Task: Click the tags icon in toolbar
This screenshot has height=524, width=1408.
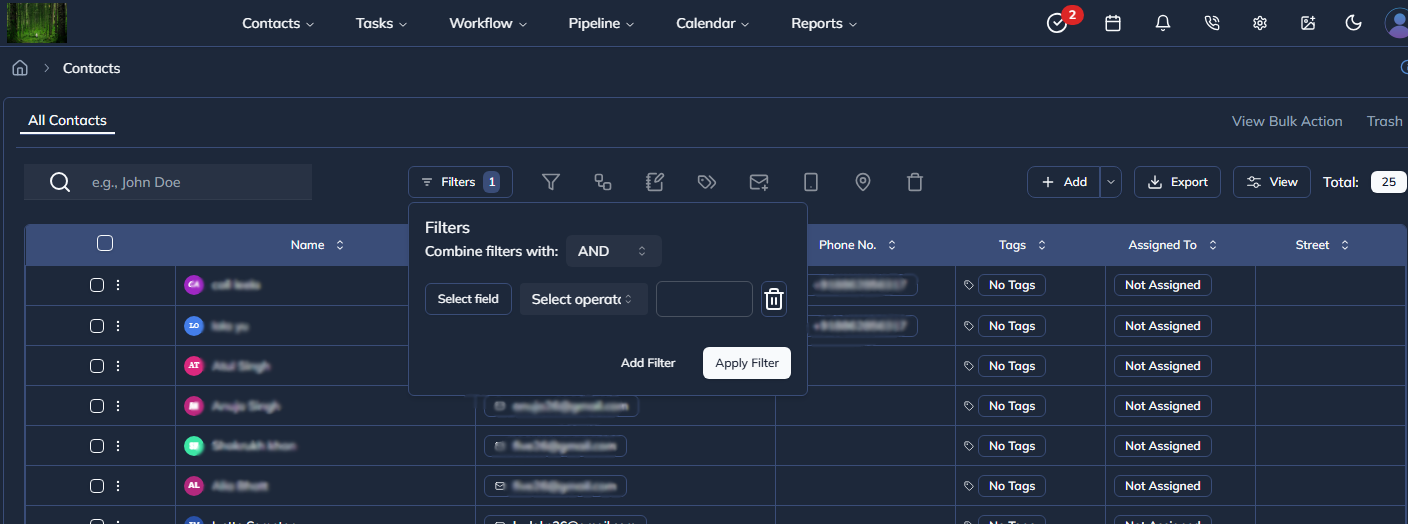Action: [x=707, y=182]
